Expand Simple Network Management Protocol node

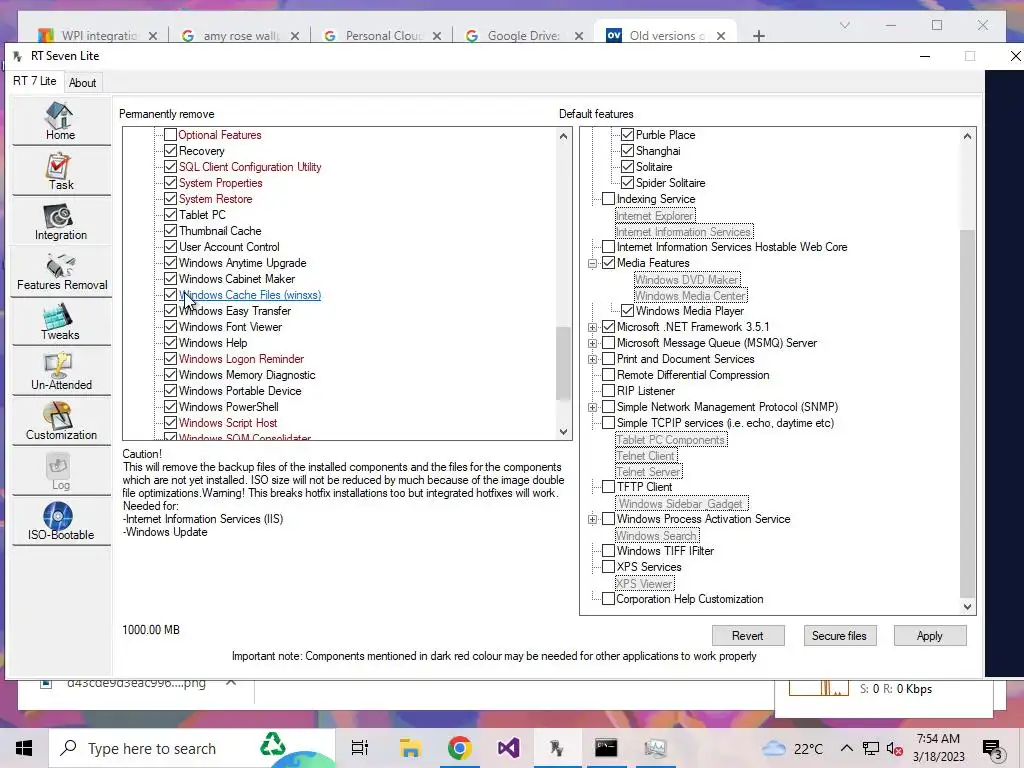point(592,407)
